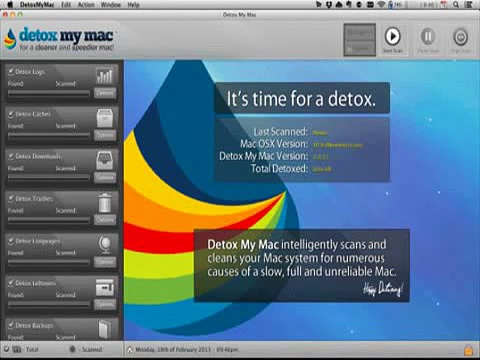Screen dimensions: 480x360
Task: Click the "Total Detoxed:" label
Action: 279,169
